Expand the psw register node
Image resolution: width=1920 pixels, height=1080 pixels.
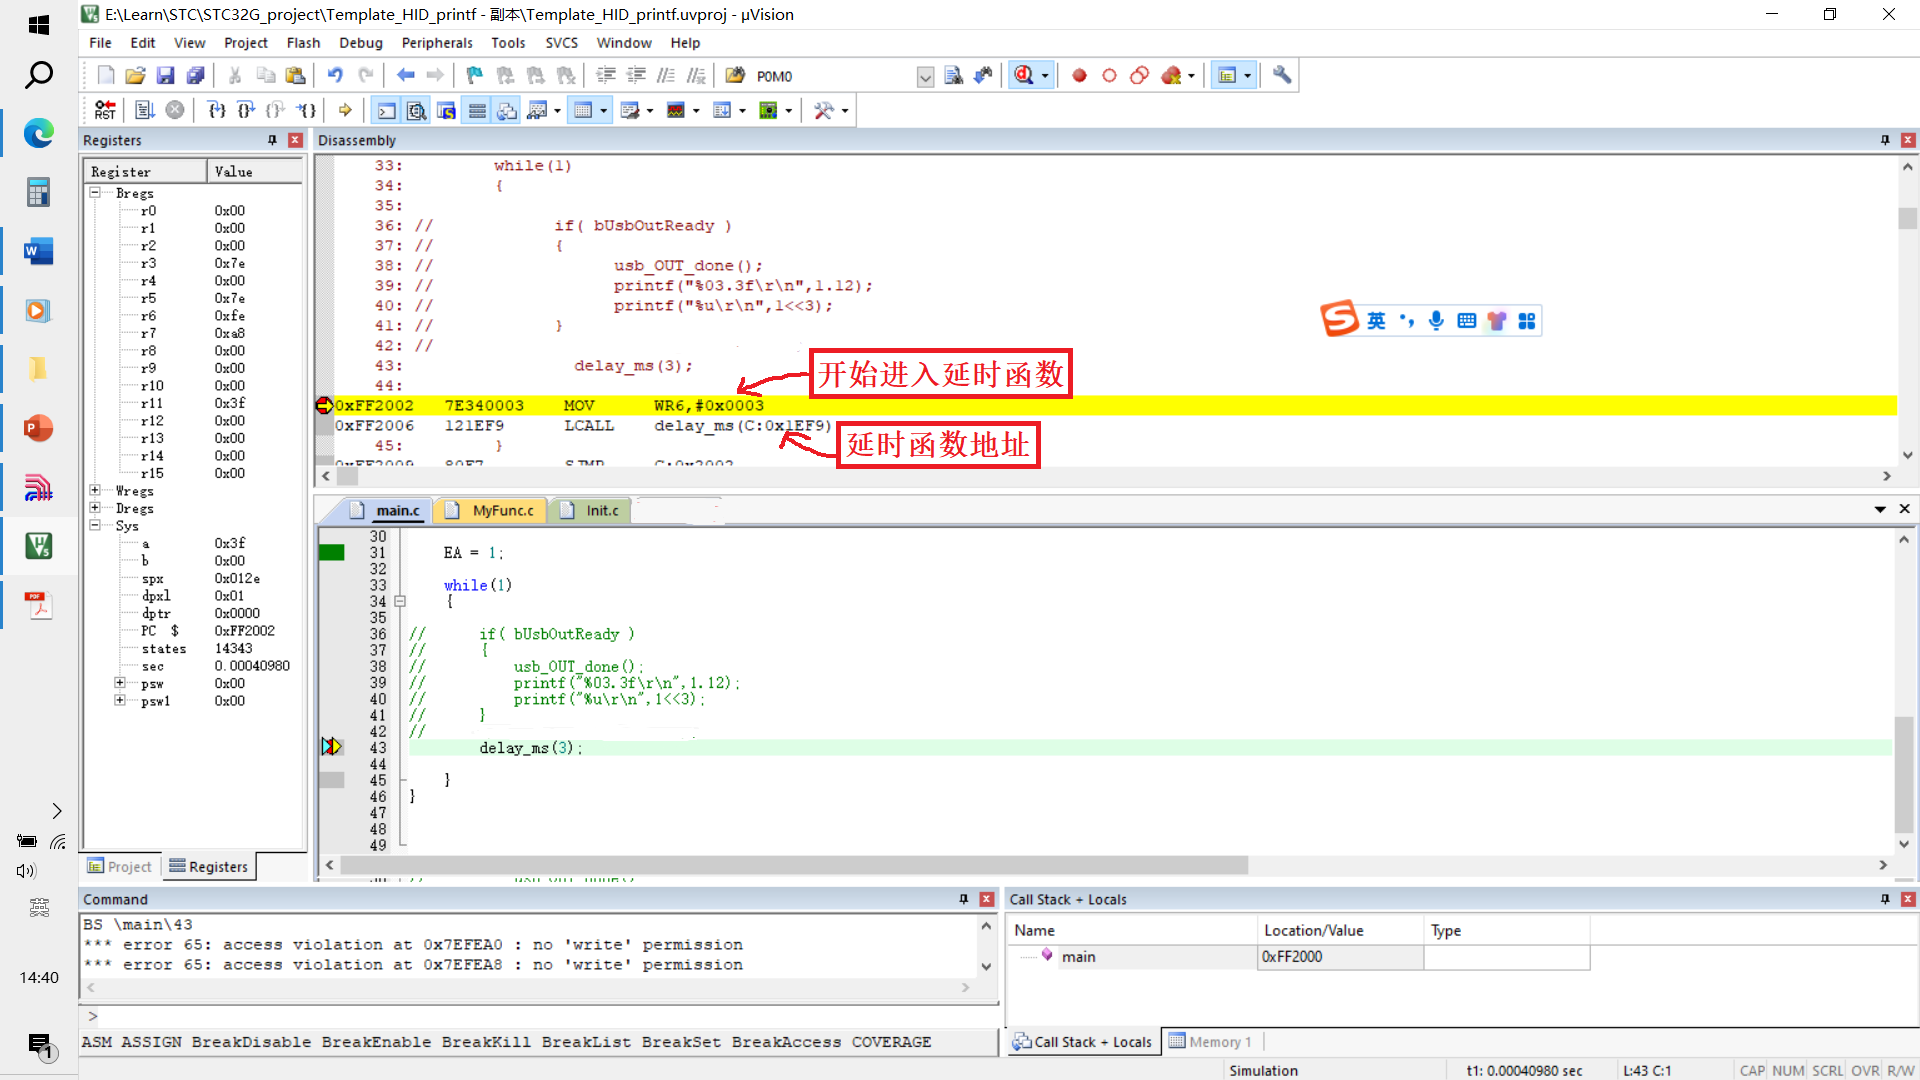pyautogui.click(x=120, y=683)
